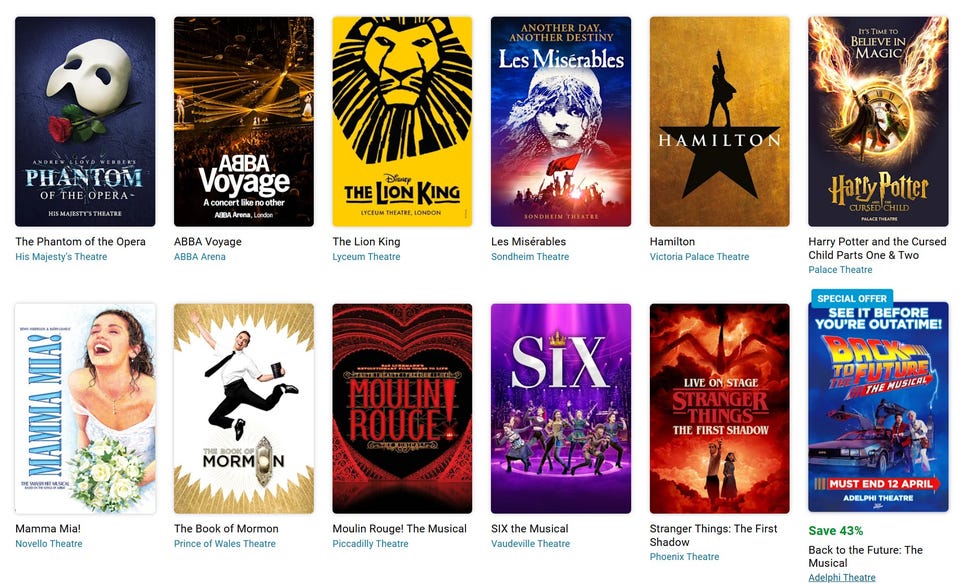Open the Stranger Things First Shadow poster
This screenshot has width=960, height=585.
click(x=719, y=408)
